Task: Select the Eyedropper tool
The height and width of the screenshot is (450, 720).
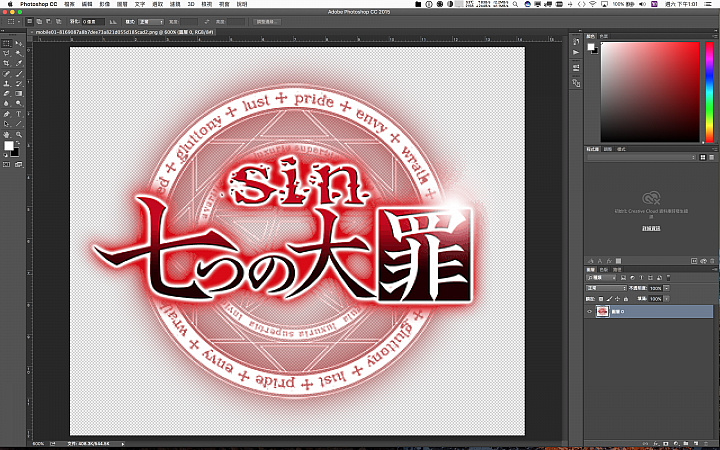Action: coord(19,63)
